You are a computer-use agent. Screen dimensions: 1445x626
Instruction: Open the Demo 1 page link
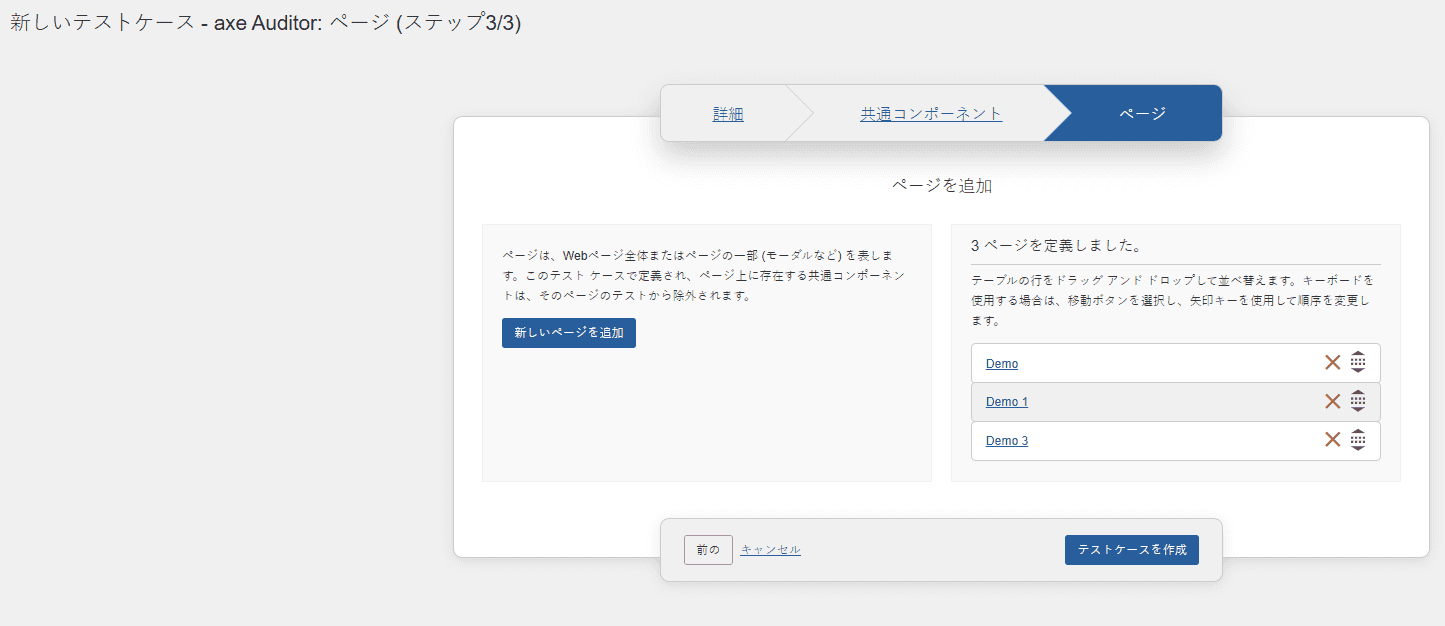[1007, 402]
